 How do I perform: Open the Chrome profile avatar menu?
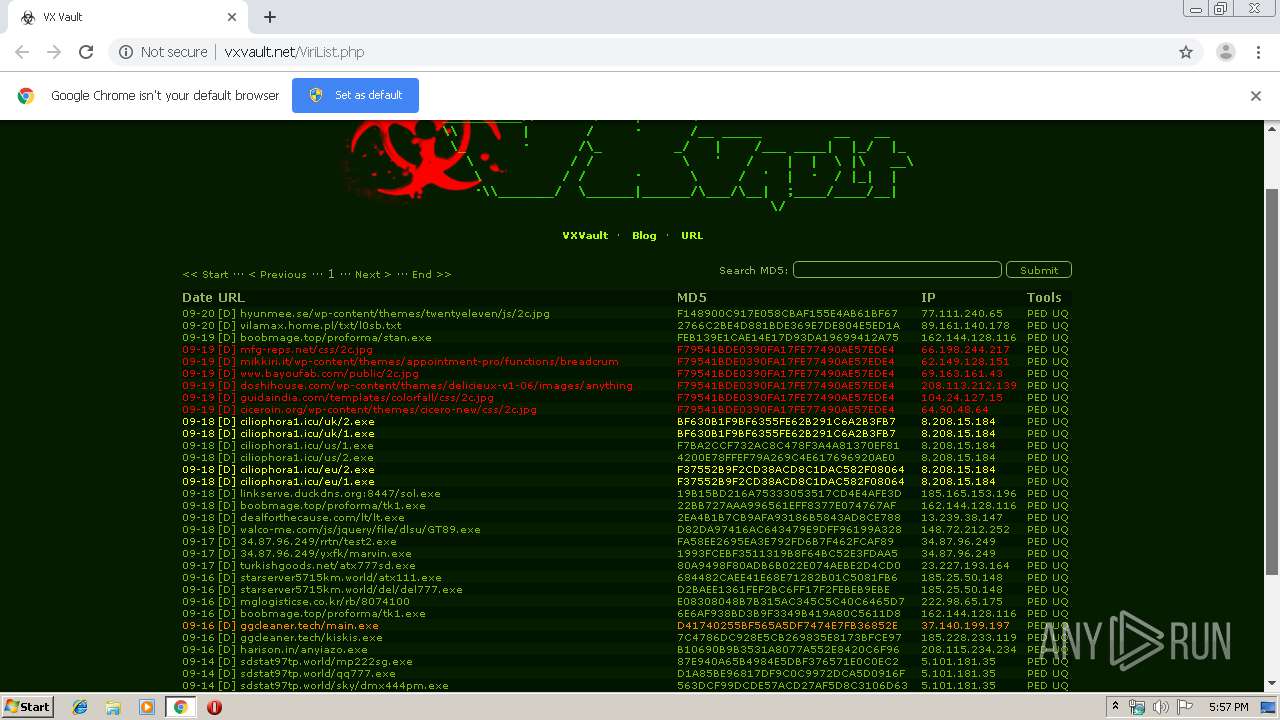pos(1226,52)
